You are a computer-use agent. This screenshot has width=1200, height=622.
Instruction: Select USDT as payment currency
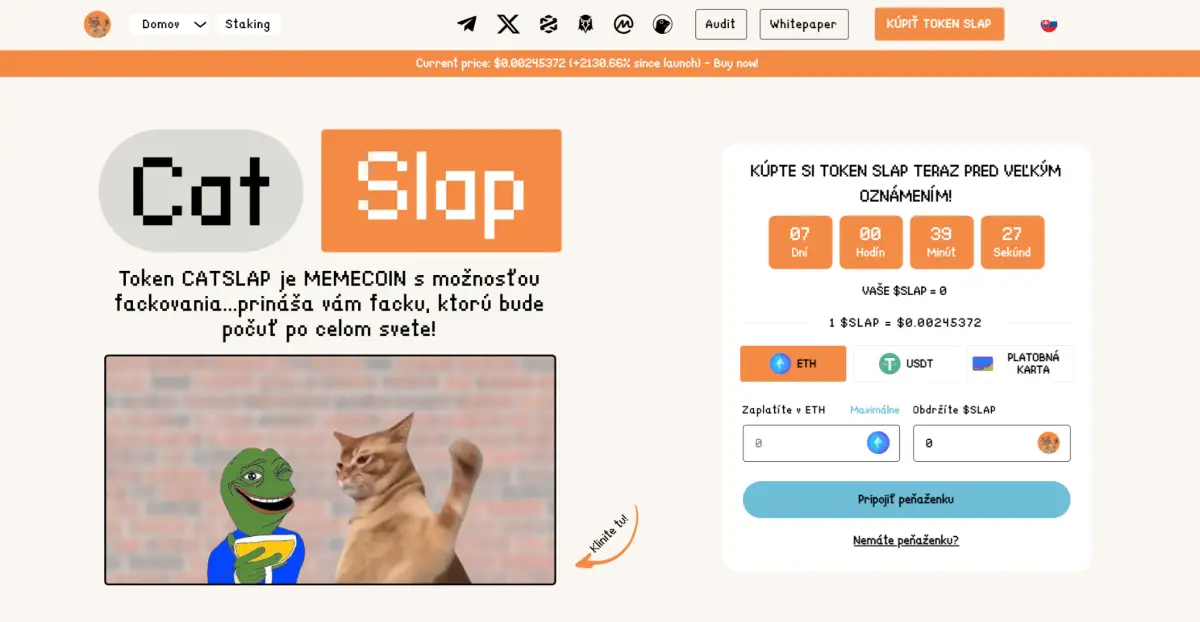point(906,364)
